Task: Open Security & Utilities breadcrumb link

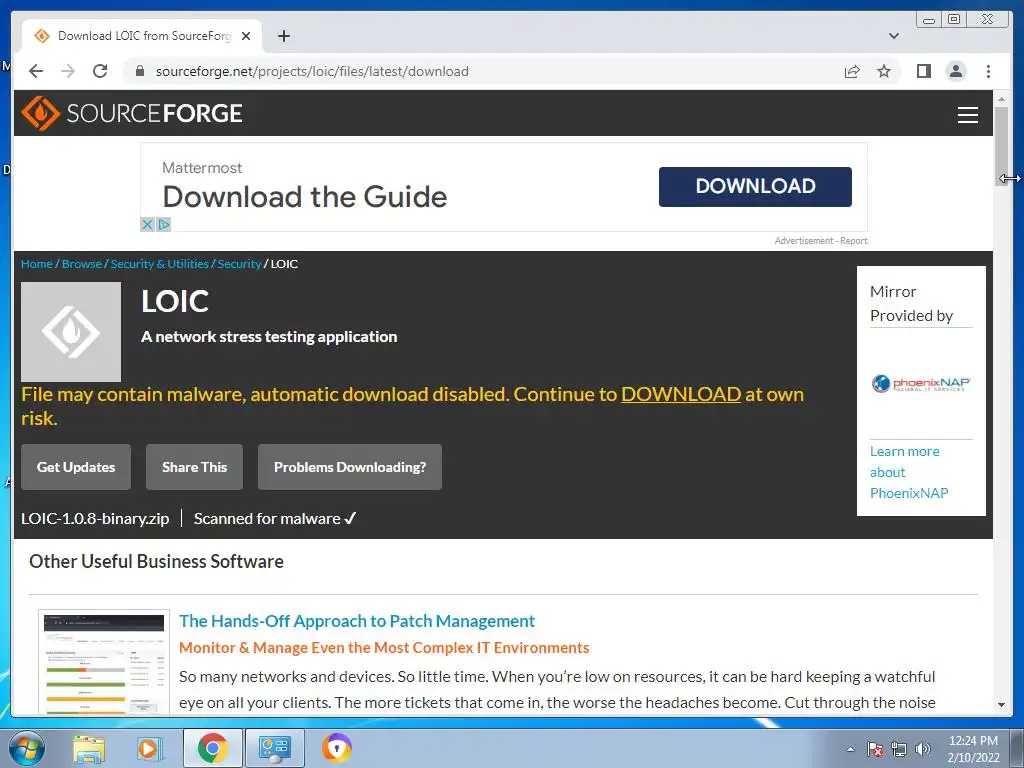Action: (159, 264)
